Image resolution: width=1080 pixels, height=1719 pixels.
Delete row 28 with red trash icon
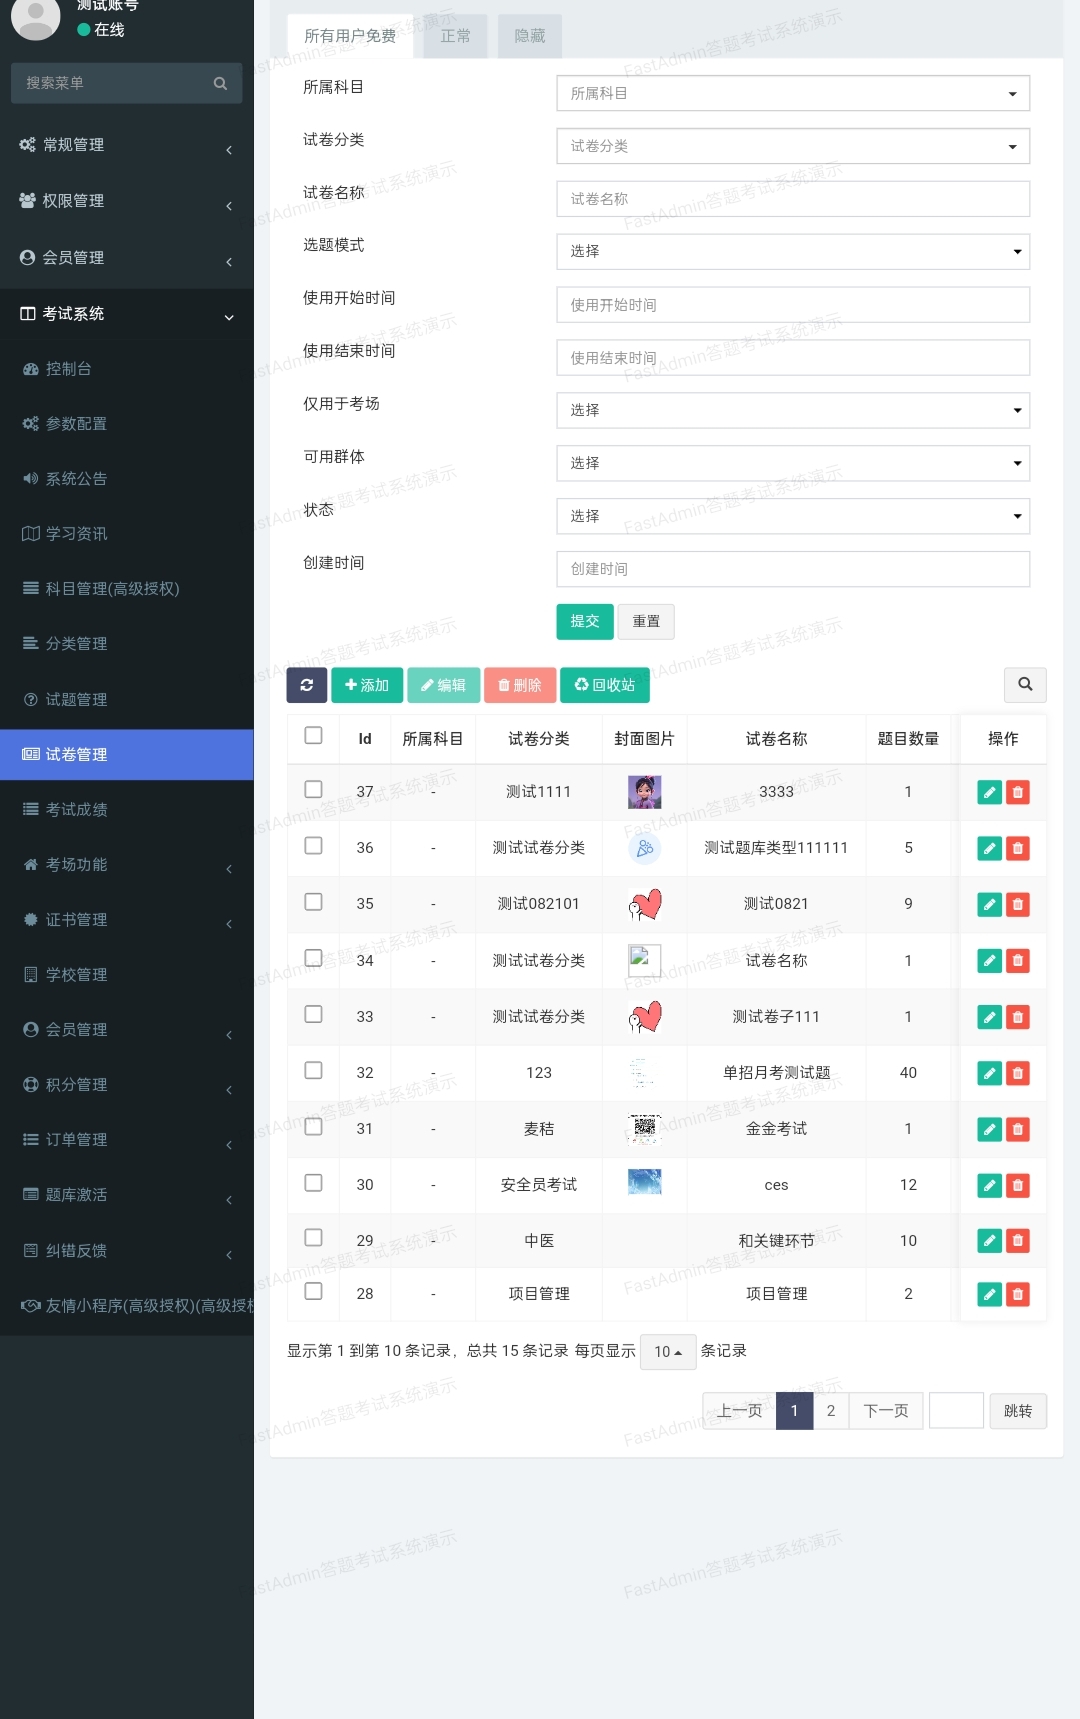(x=1018, y=1294)
